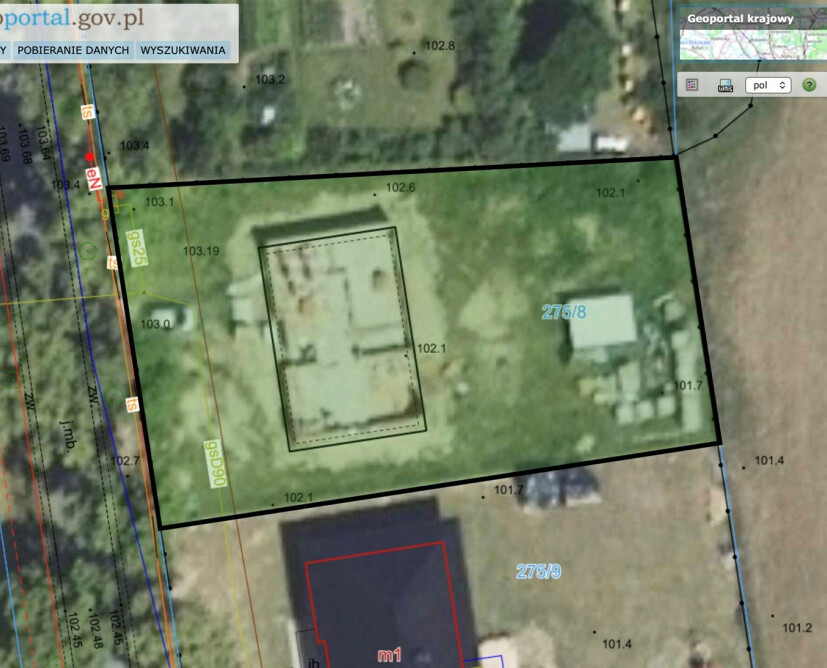Click parcel label 275/9 on the map

[x=538, y=571]
